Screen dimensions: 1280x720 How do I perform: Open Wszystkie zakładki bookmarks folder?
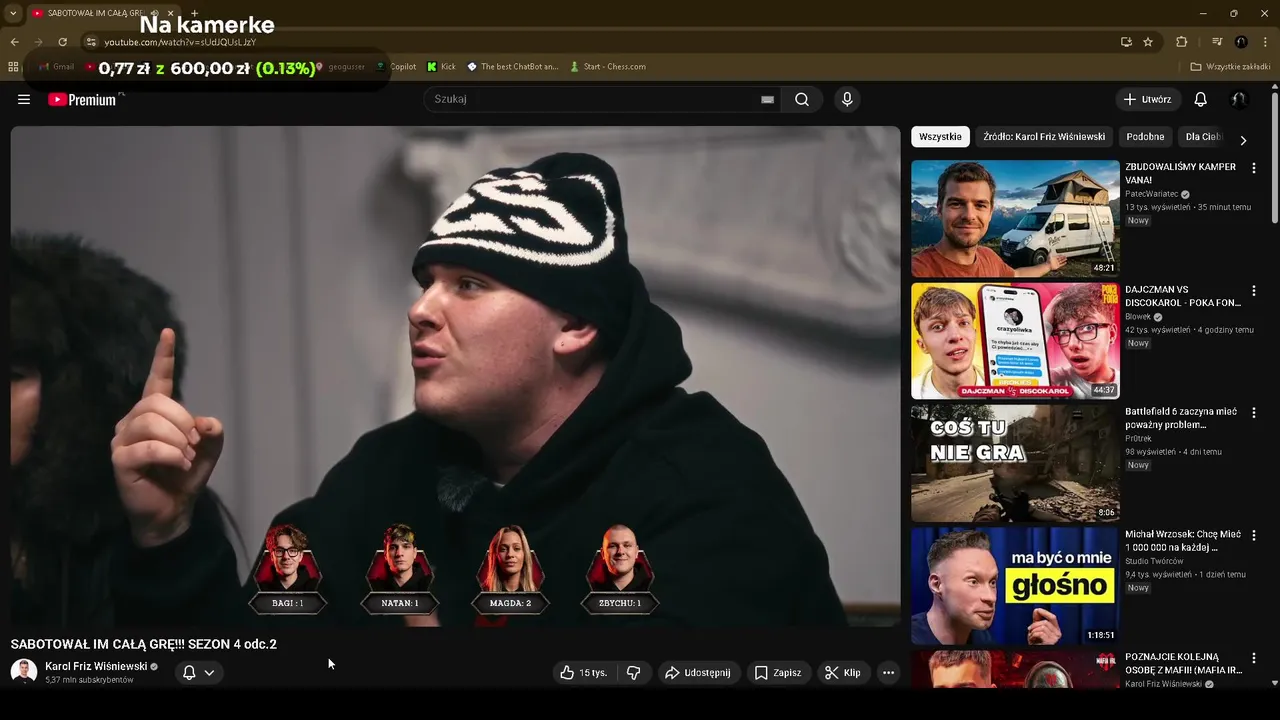click(1230, 67)
